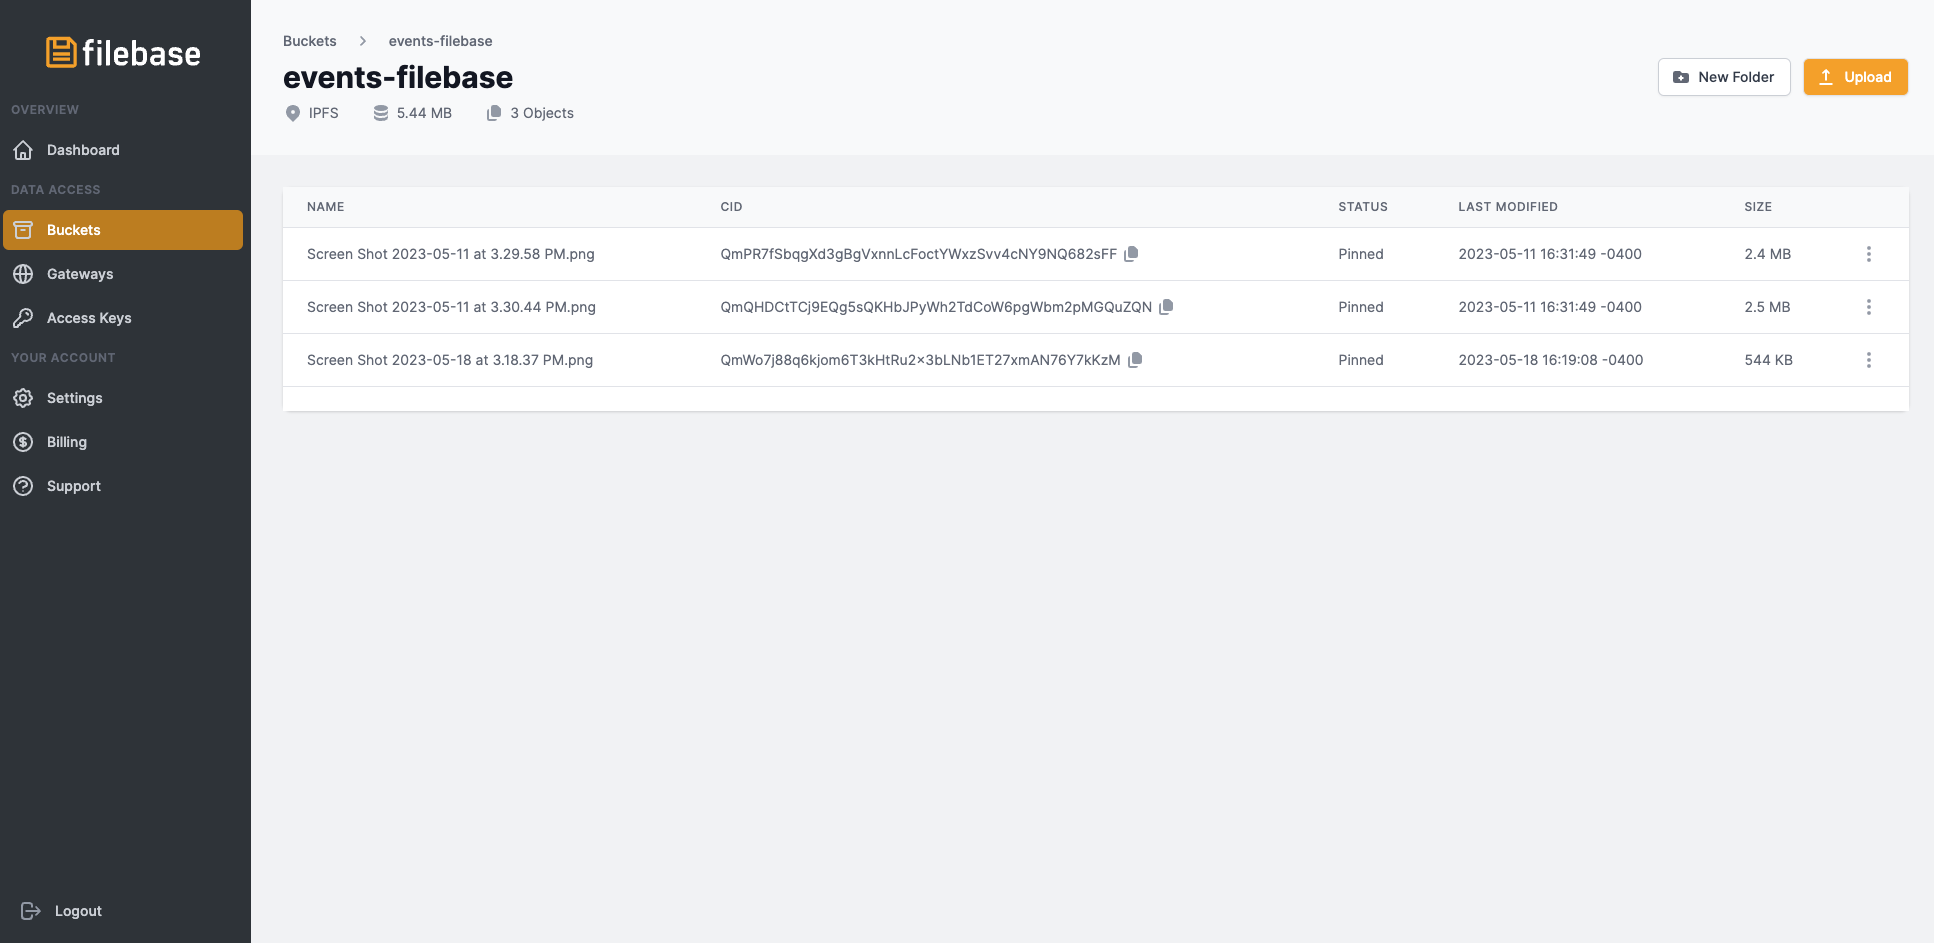
Task: Open Screen Shot 2023-05-11 at 3.30.44 PM.png
Action: [x=451, y=307]
